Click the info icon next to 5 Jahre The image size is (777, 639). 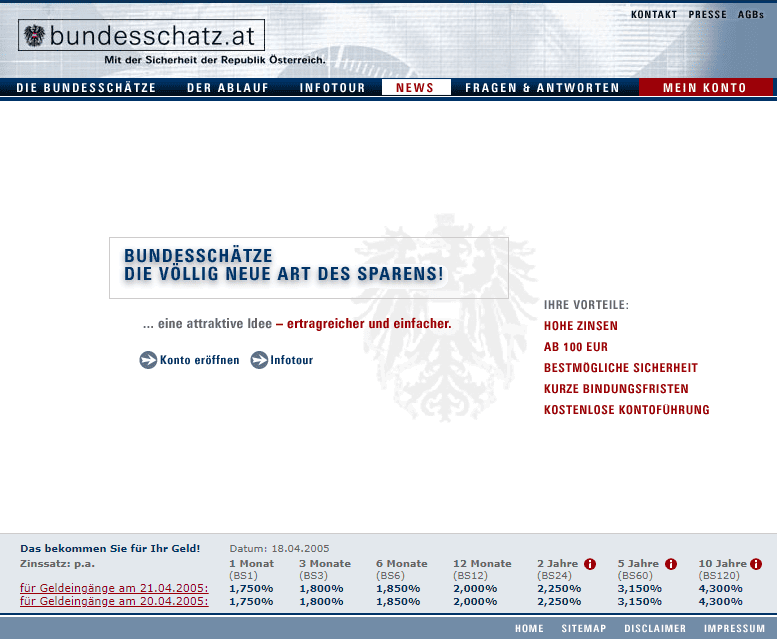tap(670, 564)
